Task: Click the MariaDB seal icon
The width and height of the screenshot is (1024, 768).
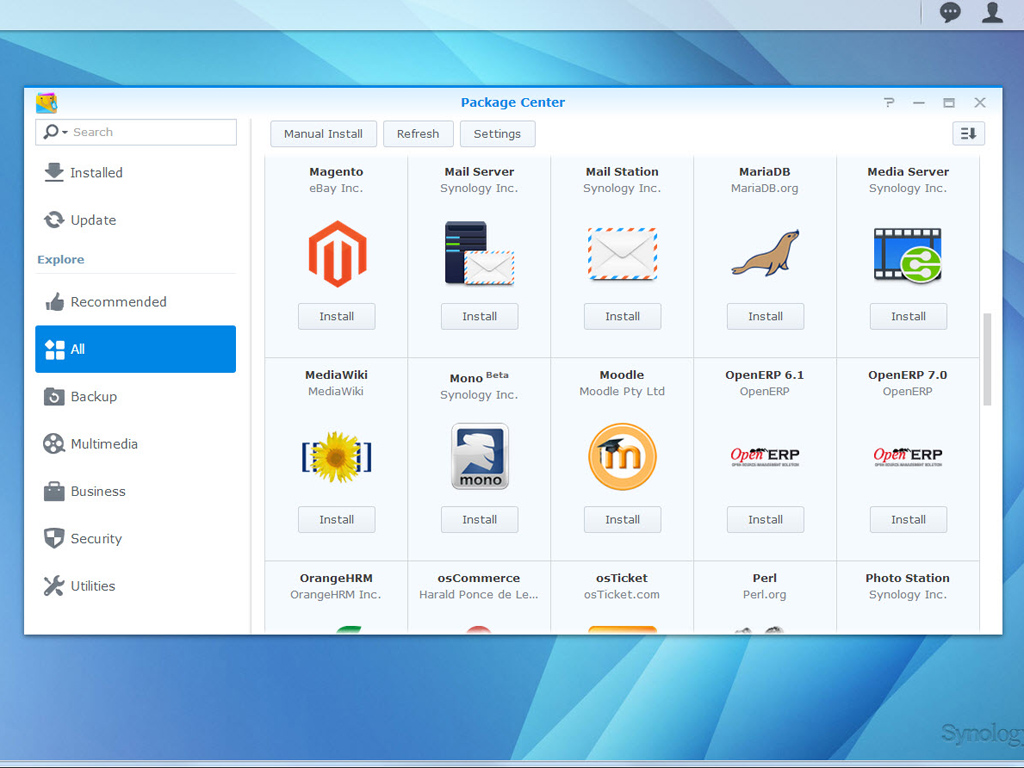Action: [765, 253]
